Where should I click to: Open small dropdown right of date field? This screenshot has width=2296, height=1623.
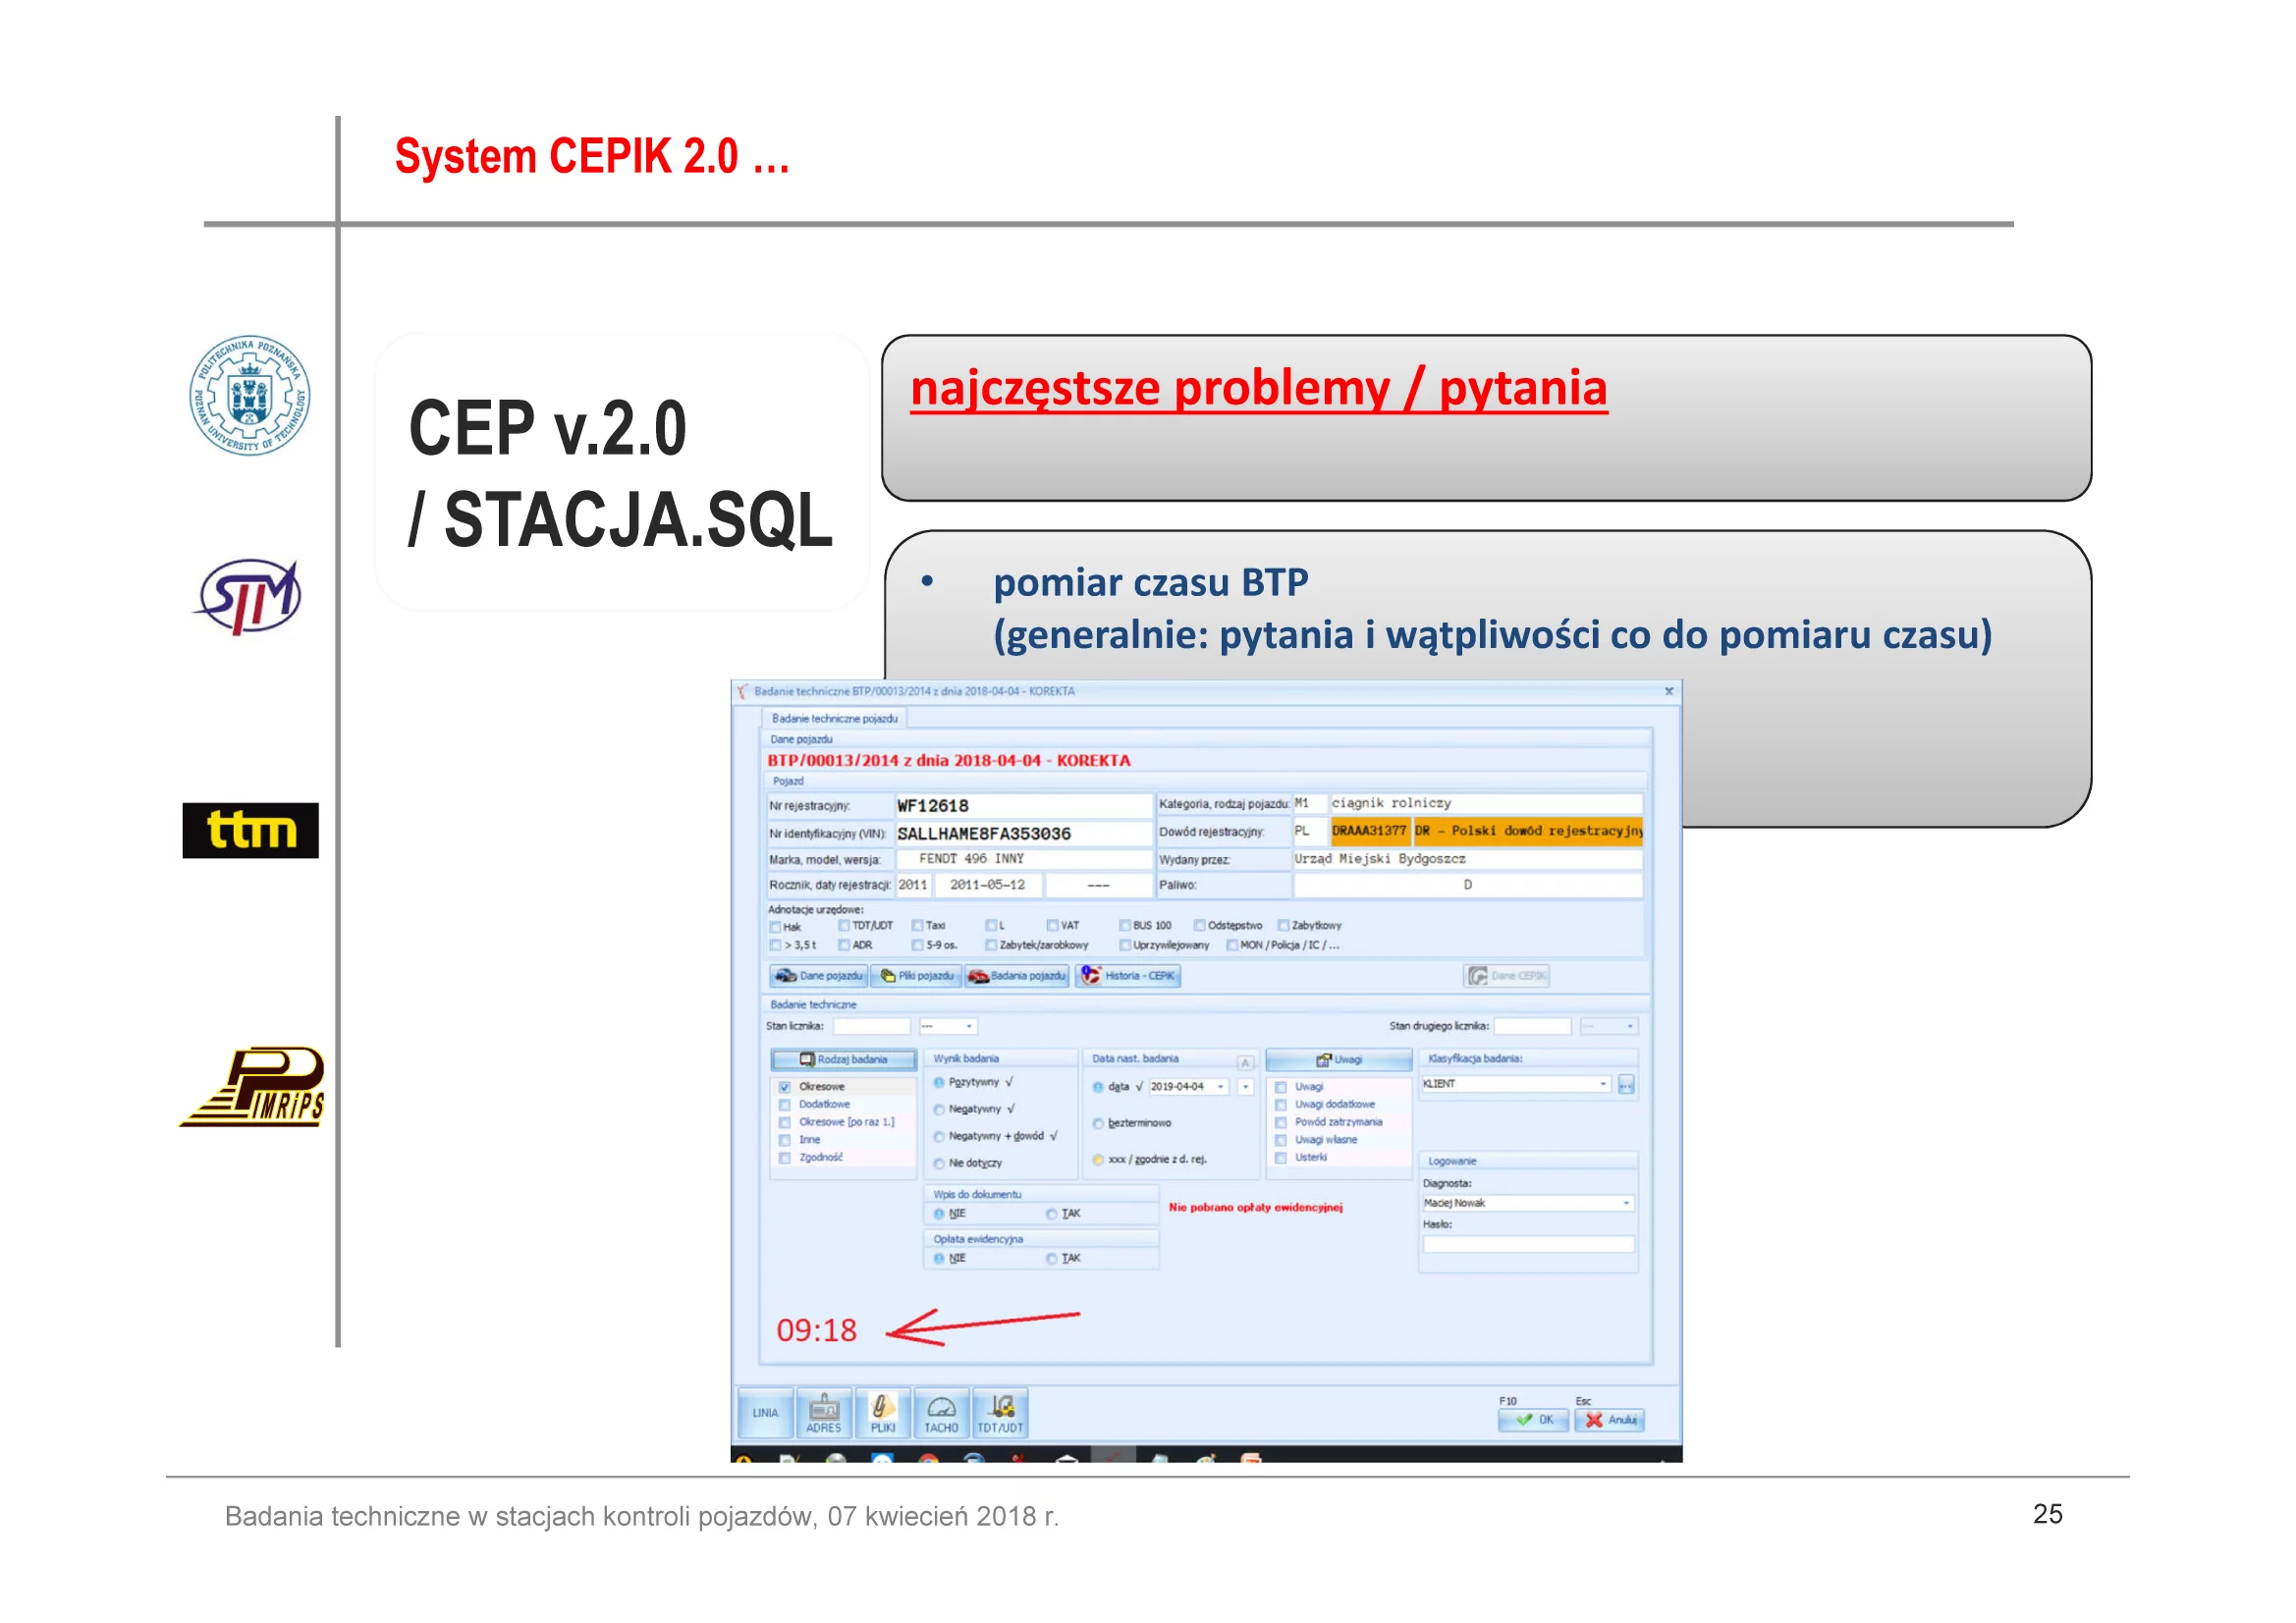pyautogui.click(x=1245, y=1087)
